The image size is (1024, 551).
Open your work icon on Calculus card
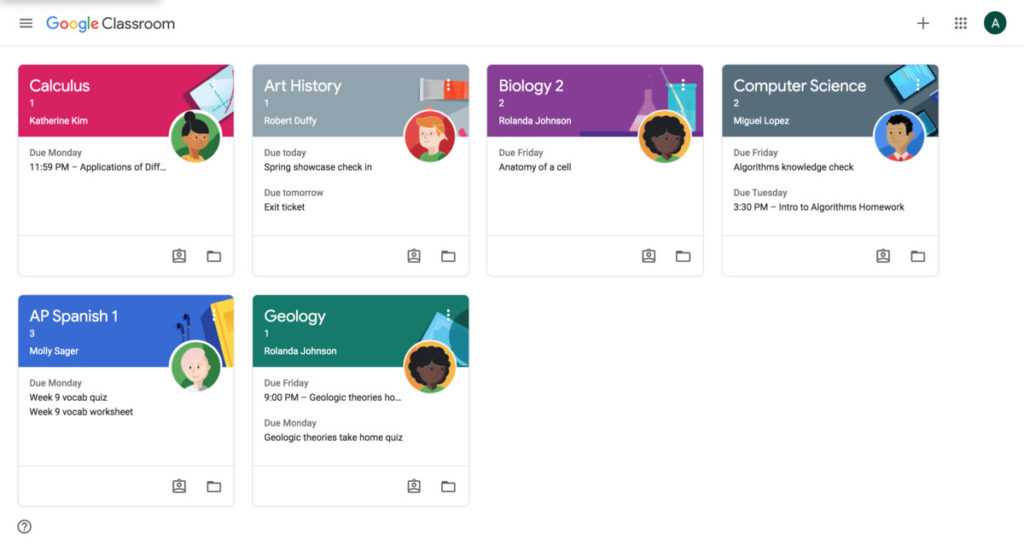pyautogui.click(x=179, y=256)
